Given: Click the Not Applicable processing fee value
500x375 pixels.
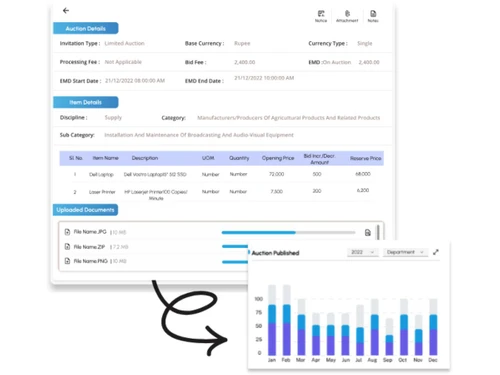Looking at the screenshot, I should pos(123,62).
